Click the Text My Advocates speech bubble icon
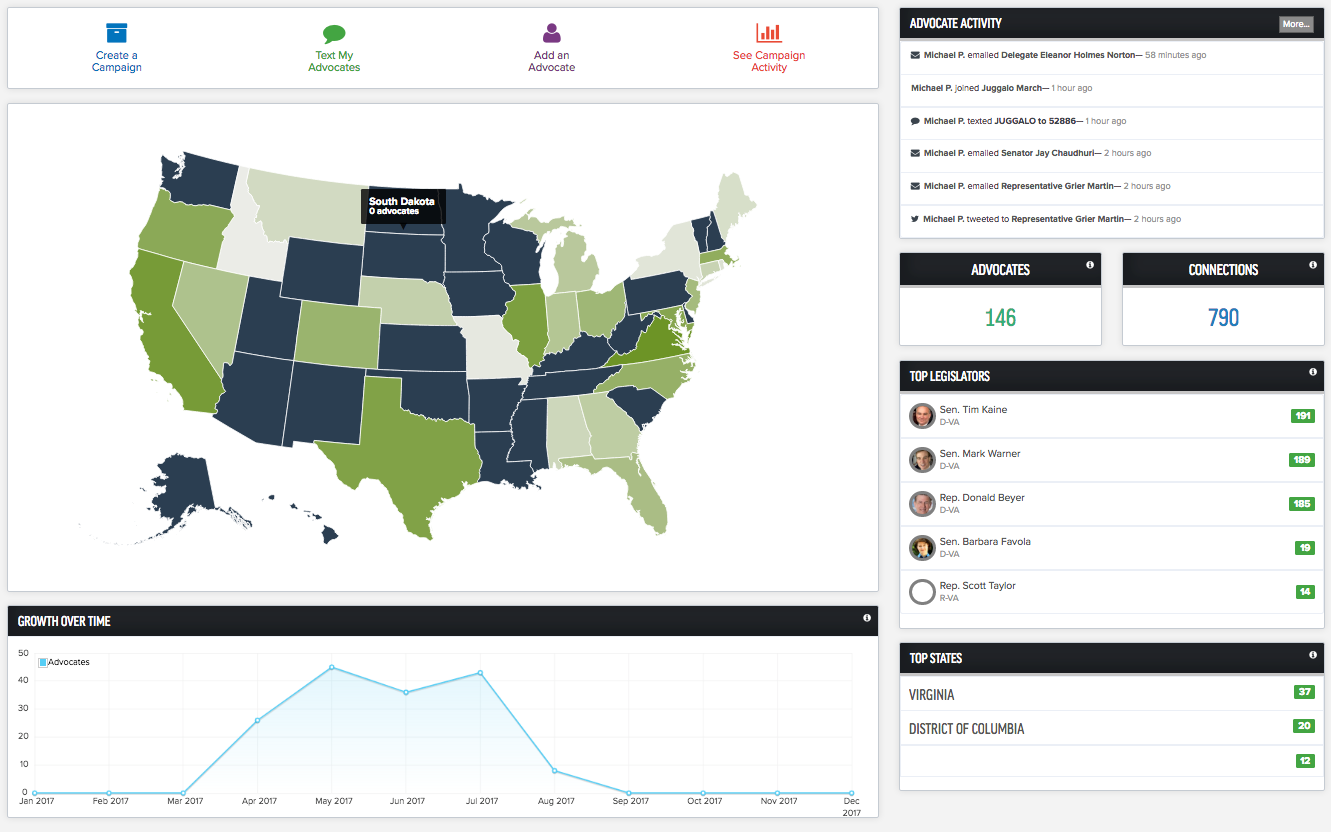 pos(334,34)
